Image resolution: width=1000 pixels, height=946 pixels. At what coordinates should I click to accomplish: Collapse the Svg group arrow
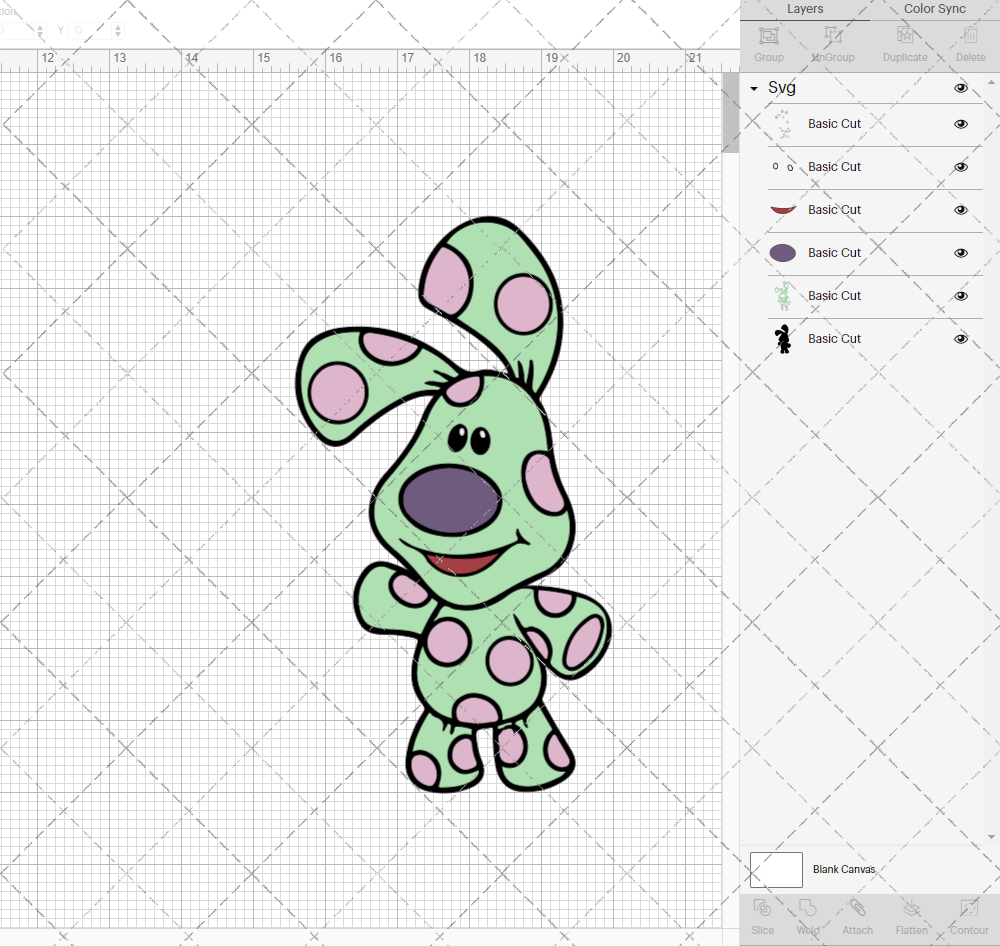[x=754, y=89]
